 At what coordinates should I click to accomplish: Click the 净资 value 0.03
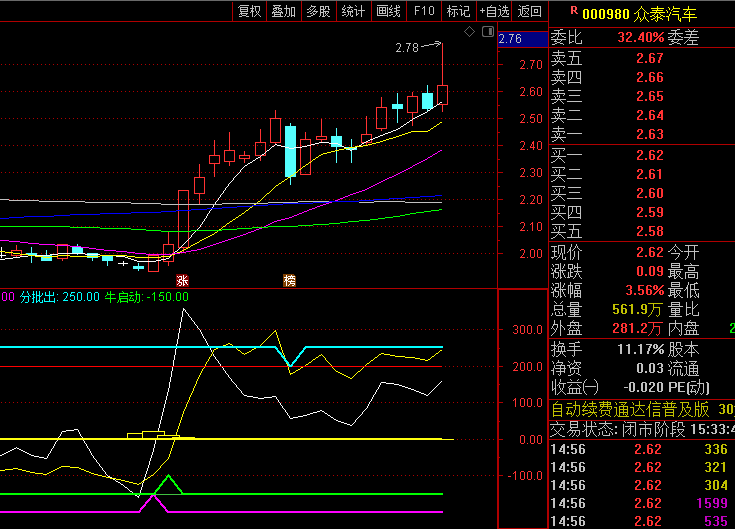pos(650,368)
